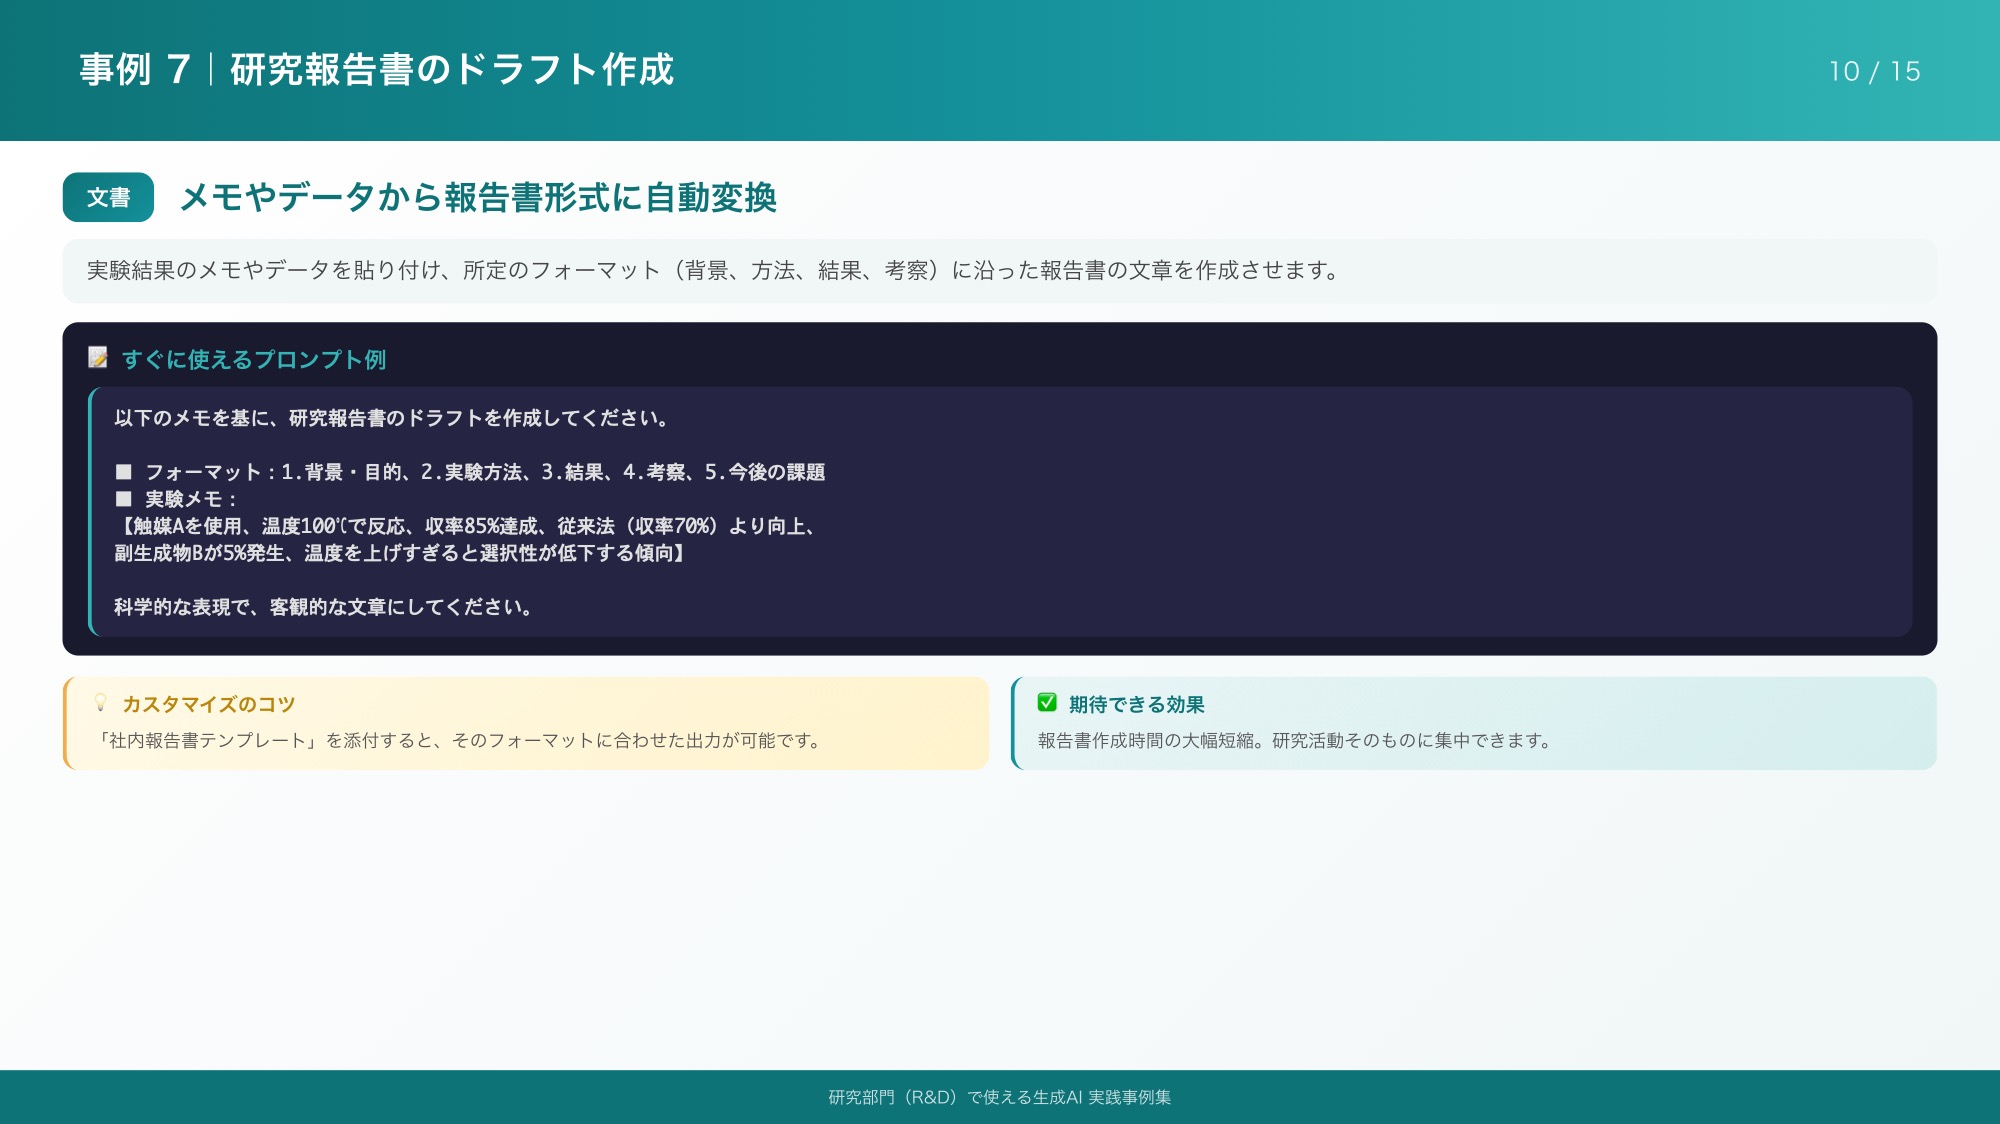Click the フォーマット line listing five report sections
The height and width of the screenshot is (1124, 2000).
coord(470,472)
